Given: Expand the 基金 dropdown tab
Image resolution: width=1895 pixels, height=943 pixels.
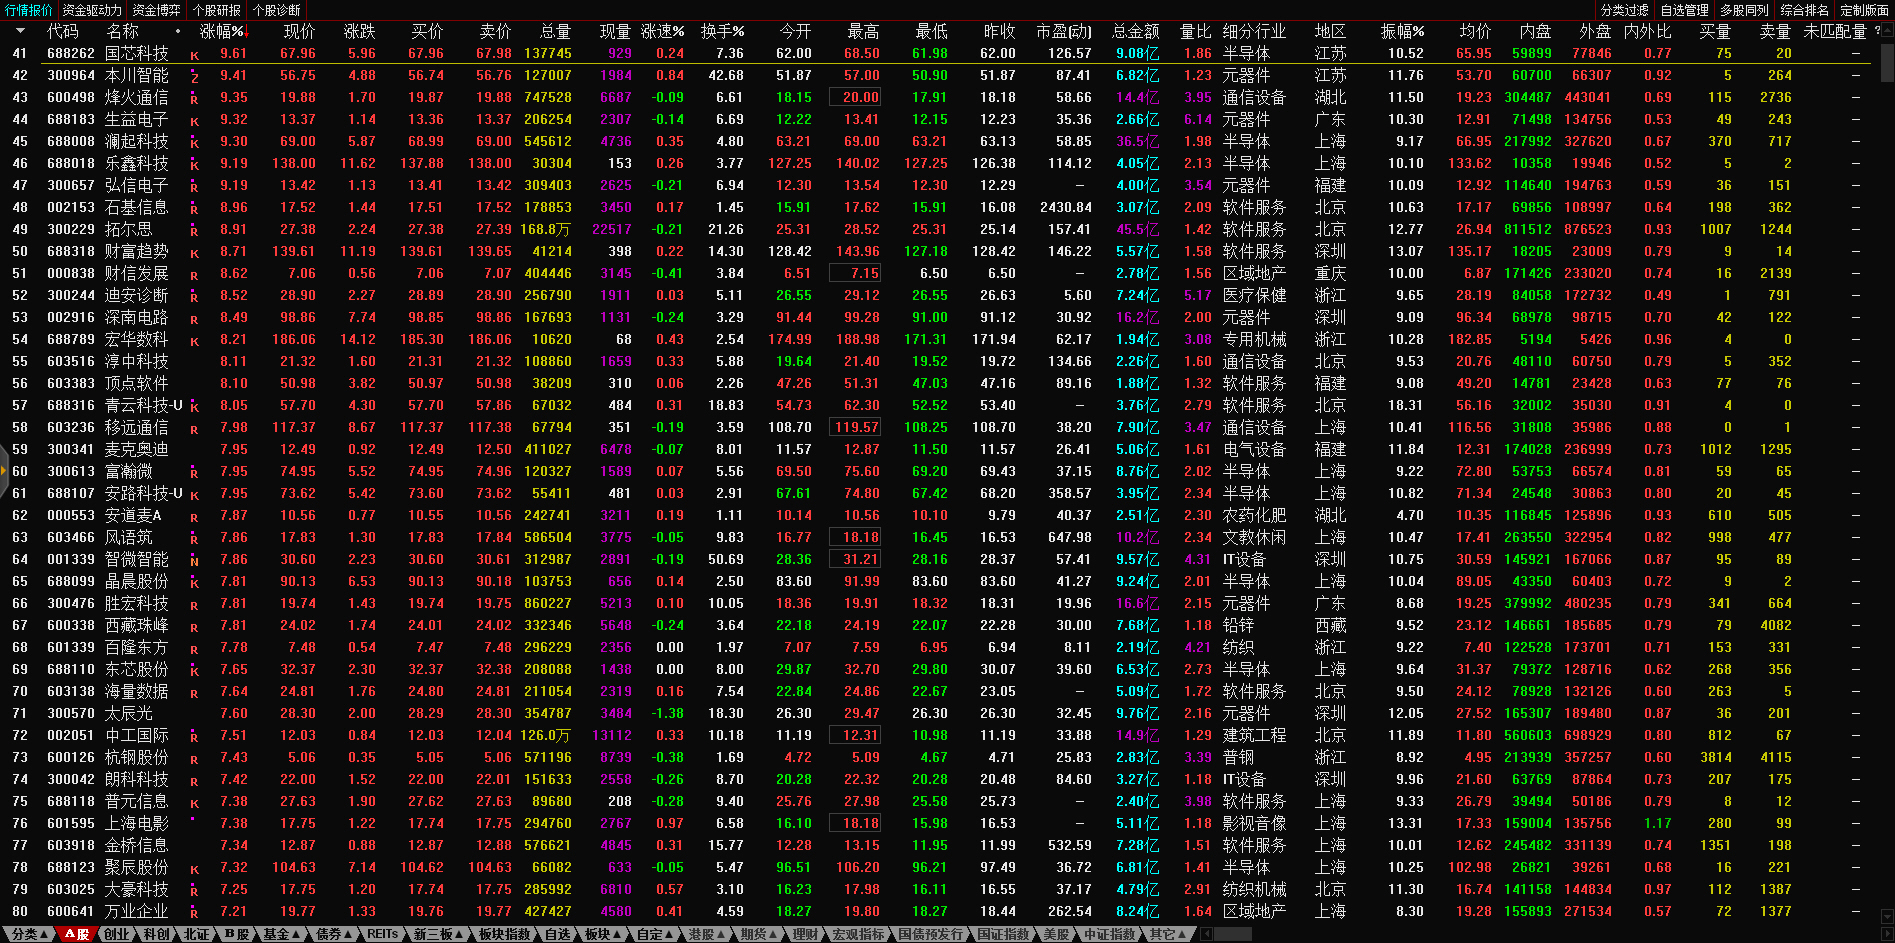Looking at the screenshot, I should coord(282,934).
